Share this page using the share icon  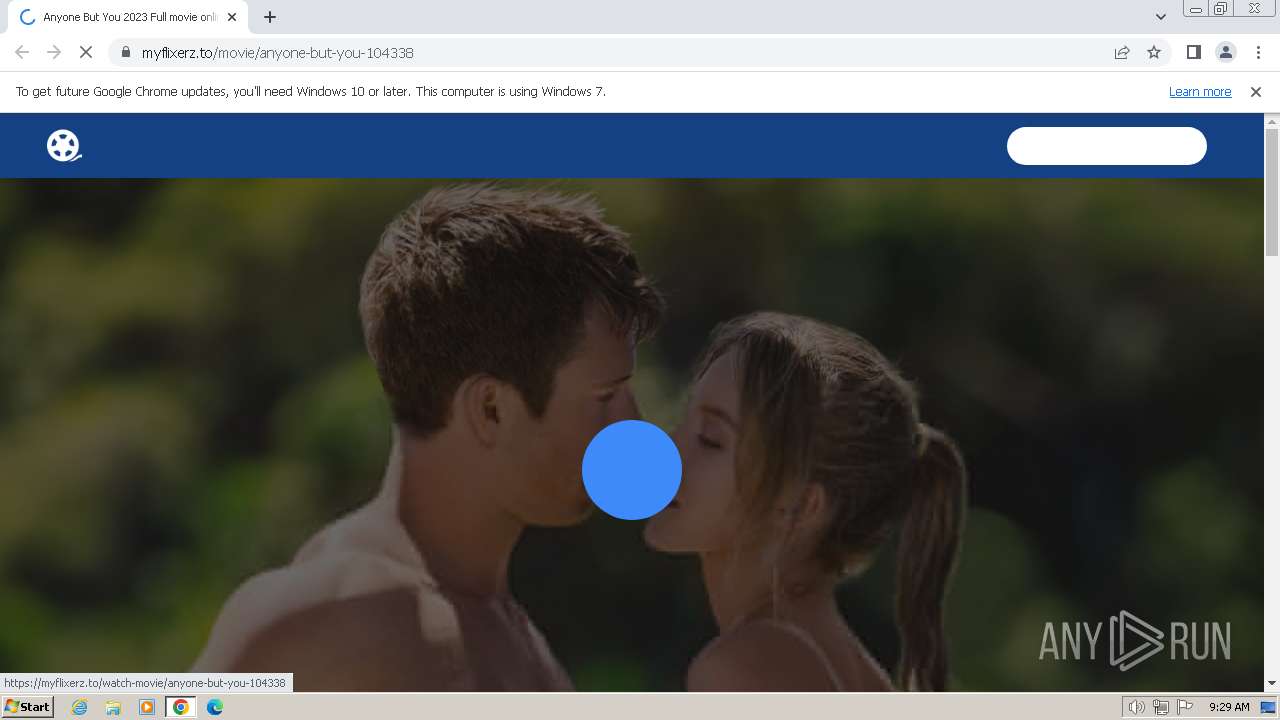pos(1122,52)
